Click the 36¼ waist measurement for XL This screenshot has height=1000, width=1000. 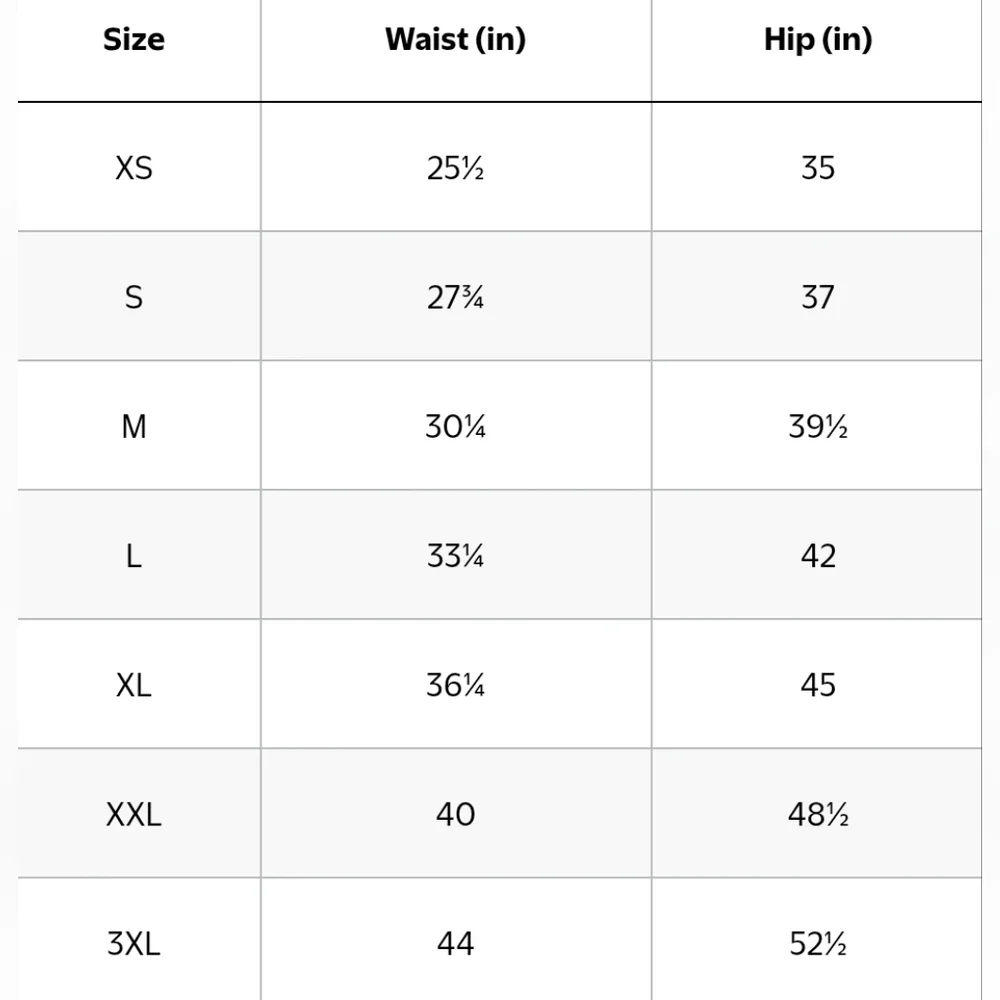(x=455, y=685)
